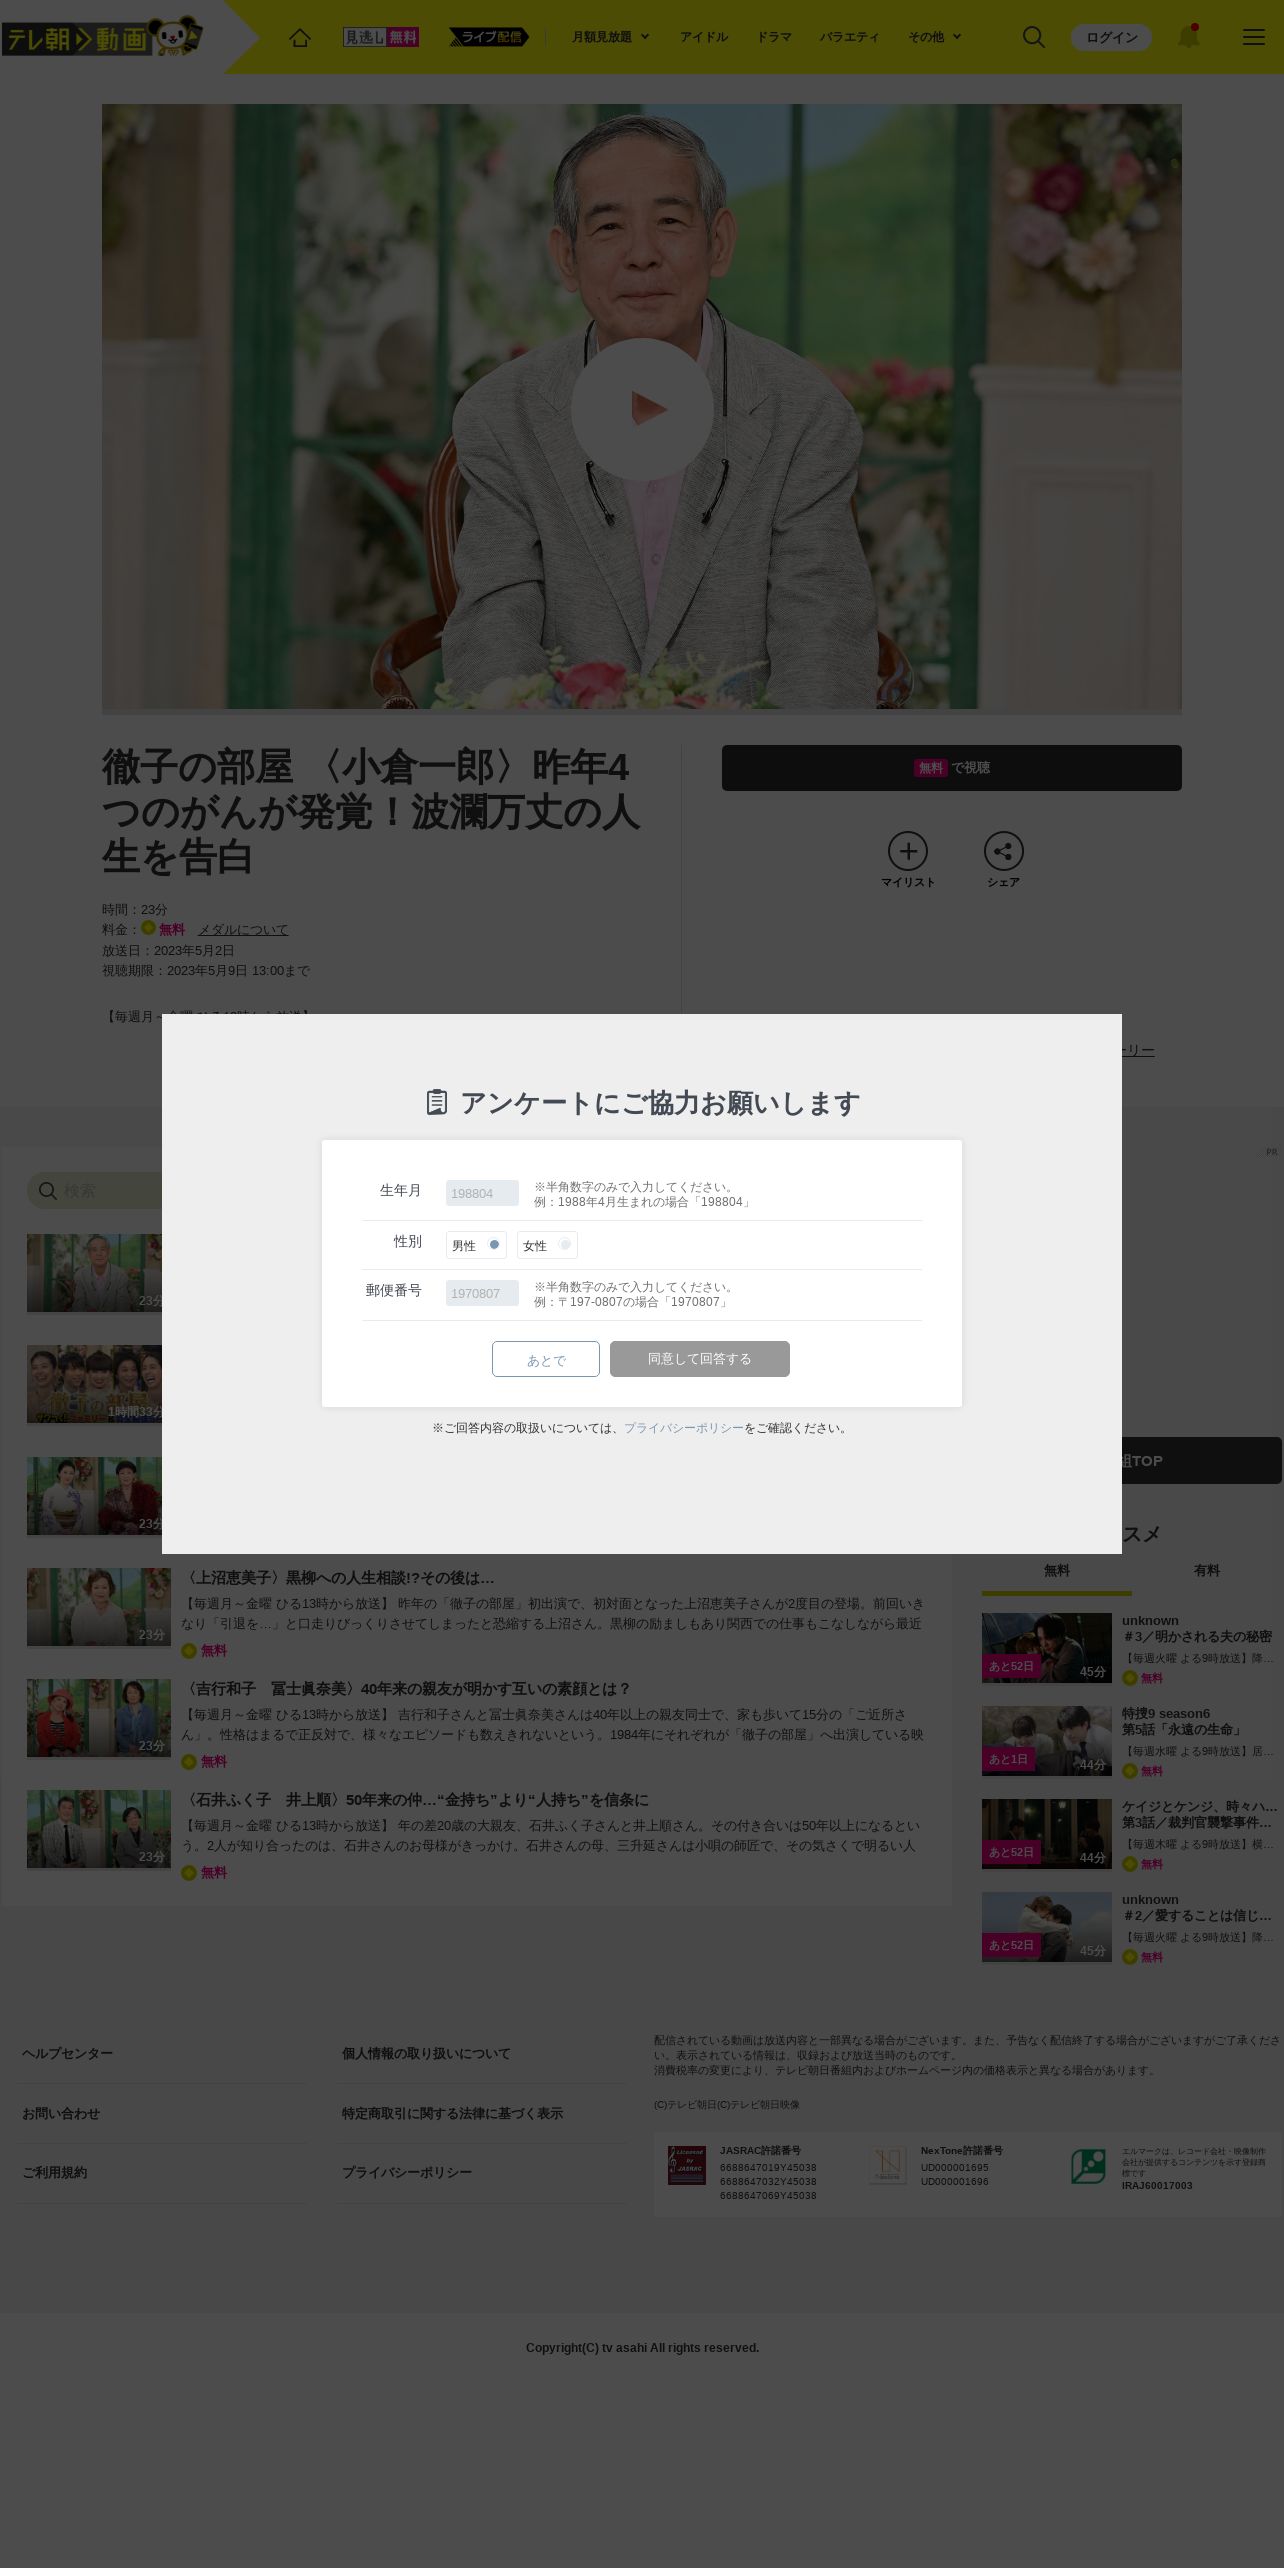Screen dimensions: 1284x2568
Task: Open ライブ配信 live streaming
Action: 488,37
